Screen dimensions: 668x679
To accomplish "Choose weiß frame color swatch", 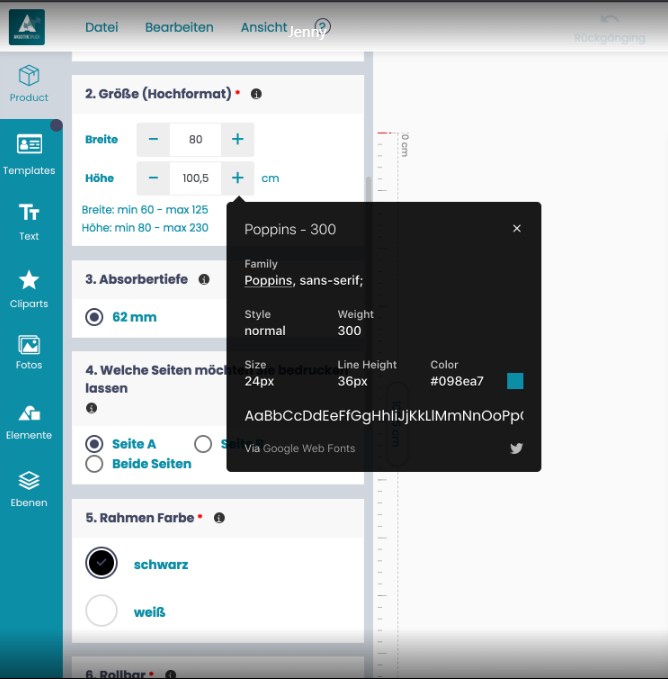I will click(x=101, y=611).
